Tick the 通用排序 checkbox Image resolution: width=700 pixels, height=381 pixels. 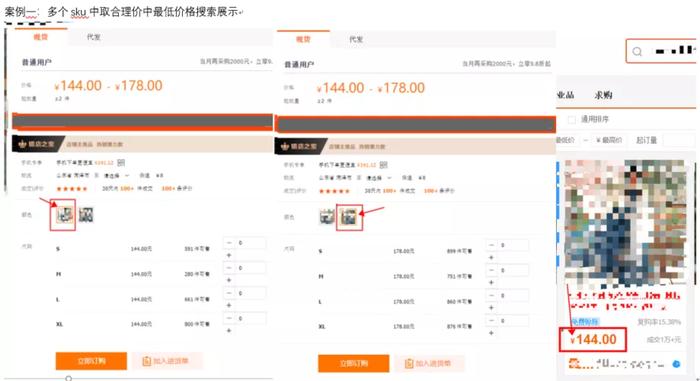pyautogui.click(x=571, y=119)
